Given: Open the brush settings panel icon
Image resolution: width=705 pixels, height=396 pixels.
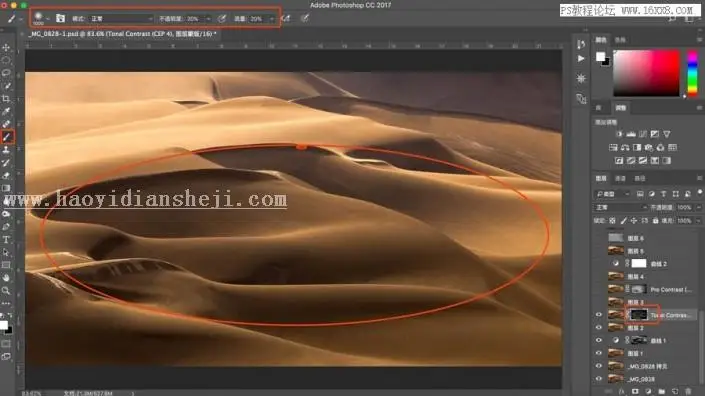Looking at the screenshot, I should (61, 18).
